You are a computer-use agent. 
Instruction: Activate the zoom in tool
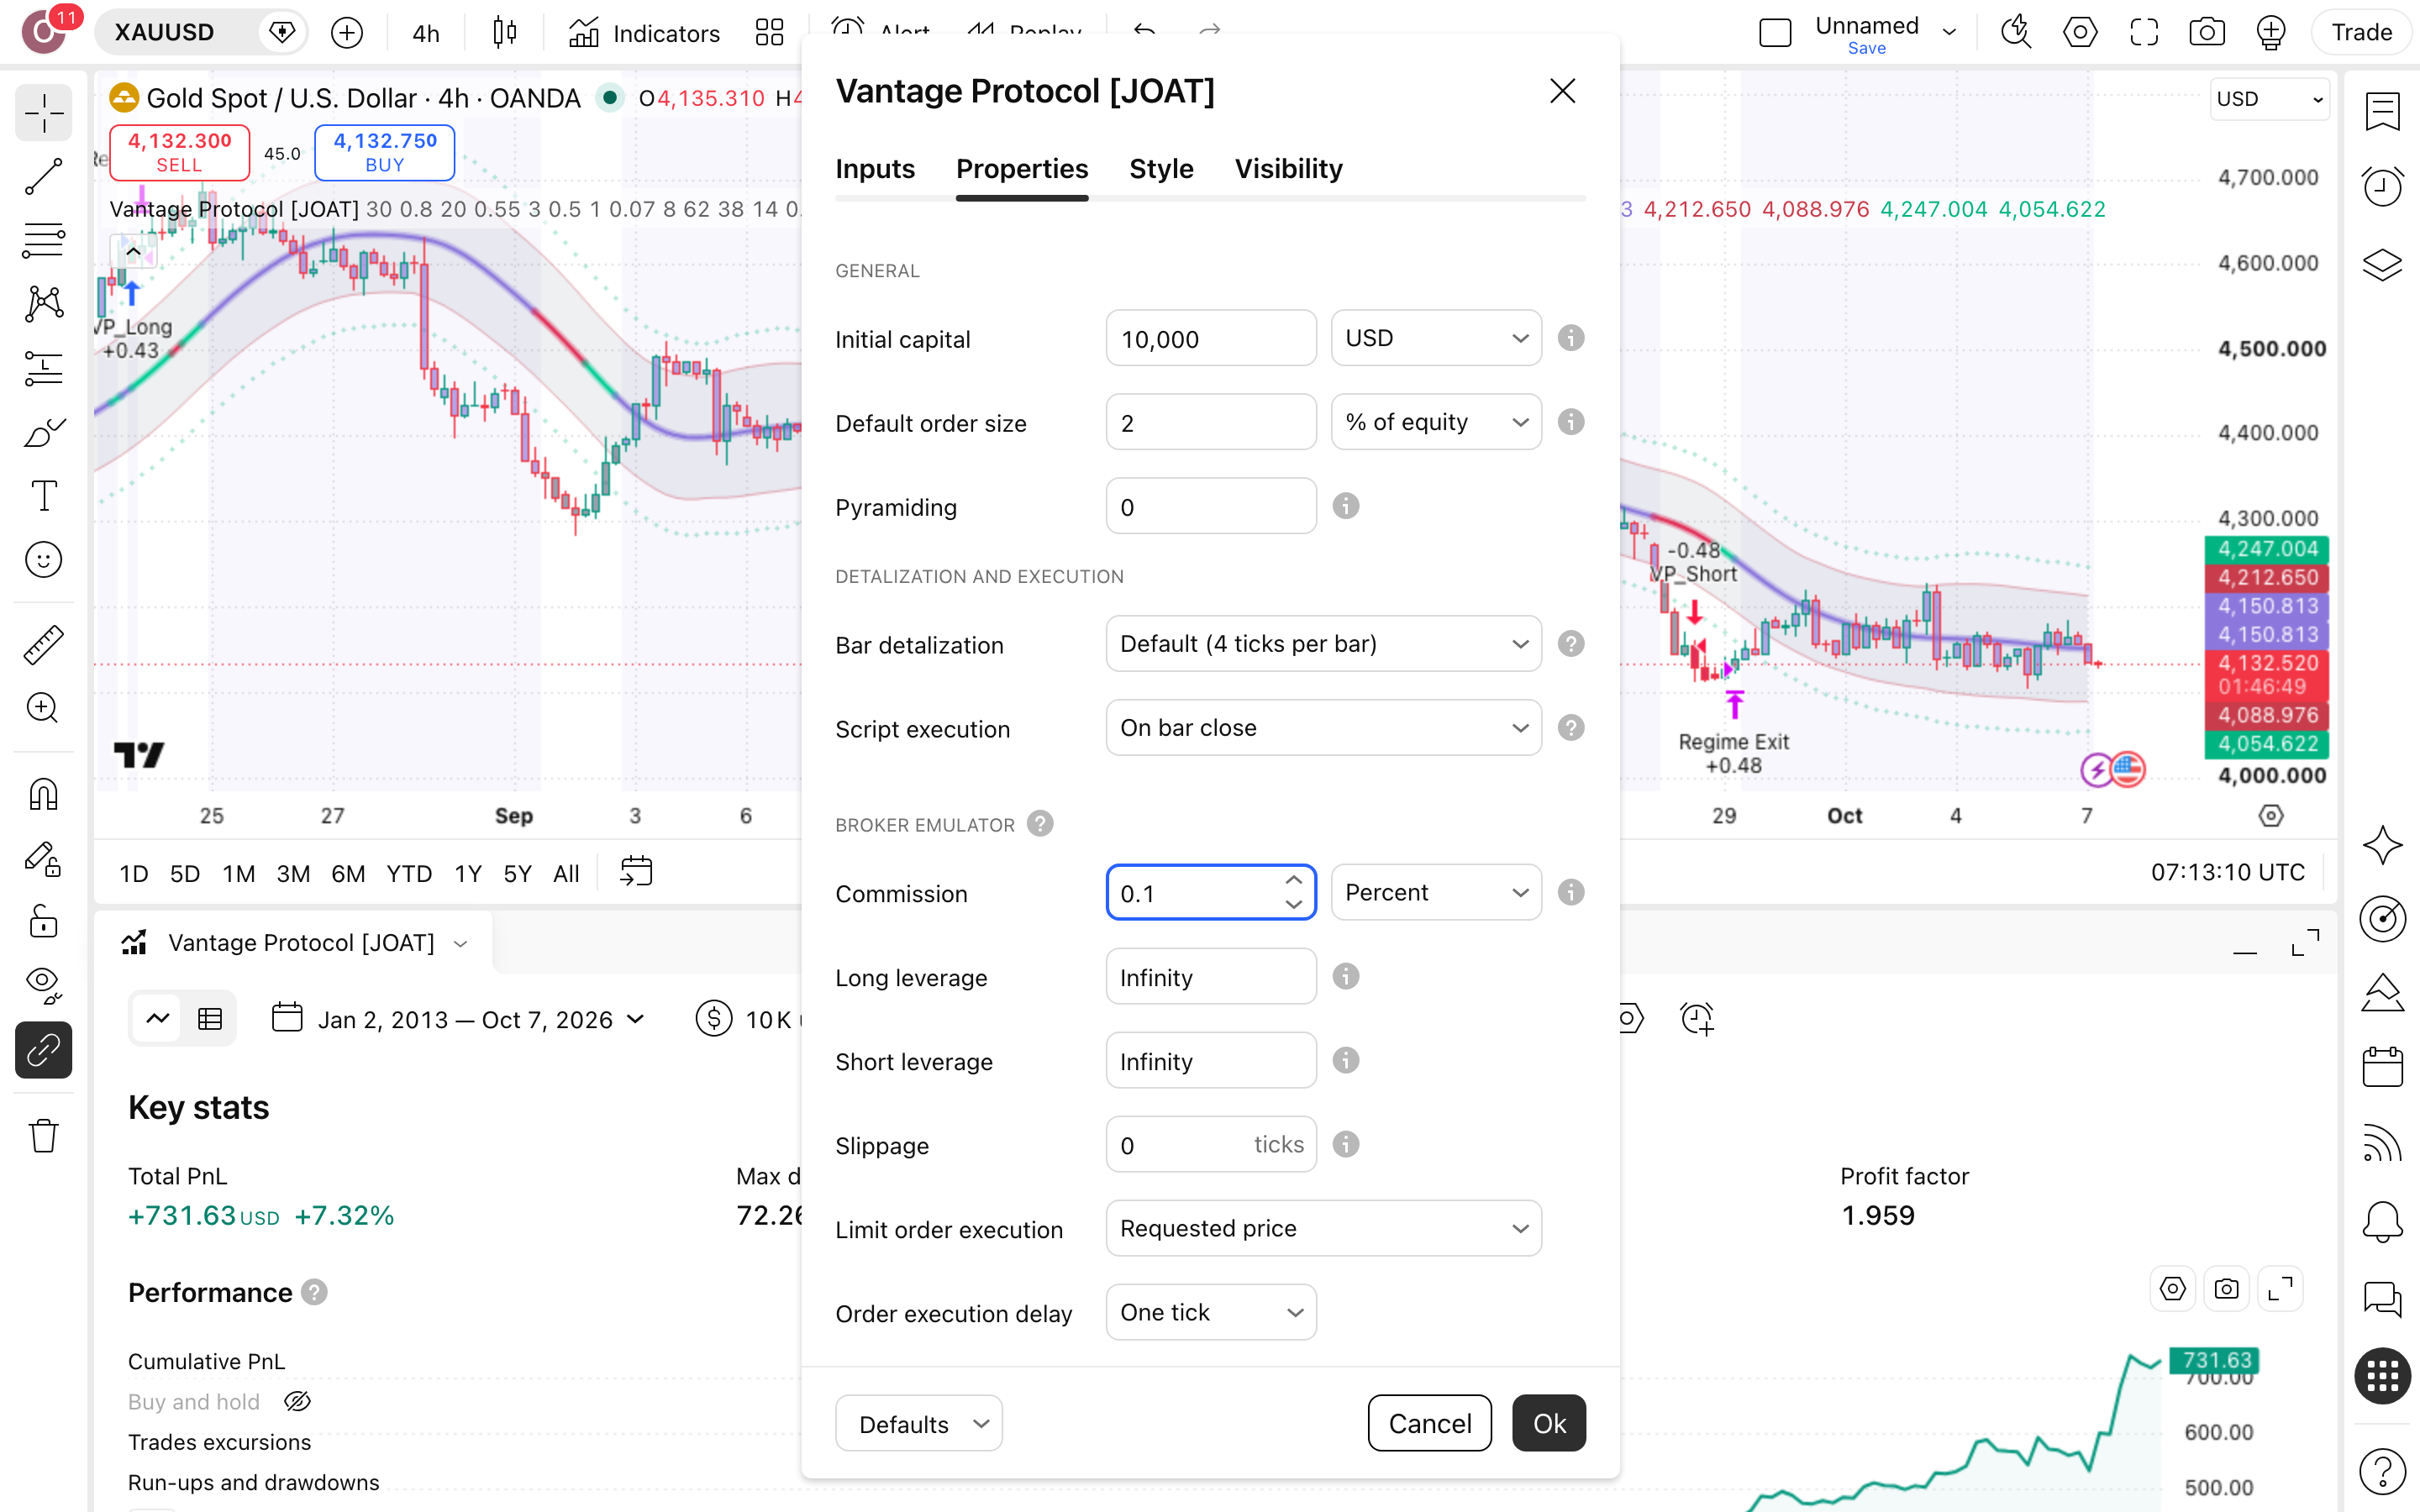click(44, 708)
